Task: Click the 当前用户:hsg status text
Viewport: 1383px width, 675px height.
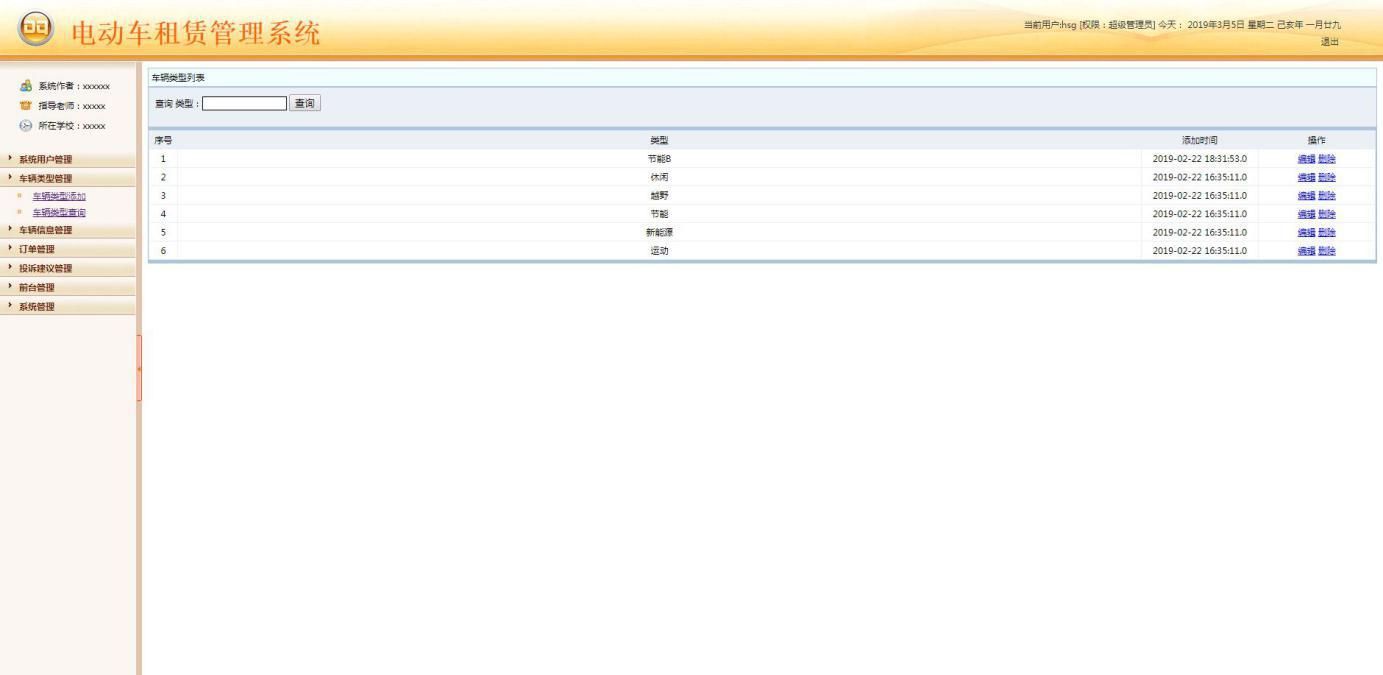Action: pyautogui.click(x=1049, y=25)
